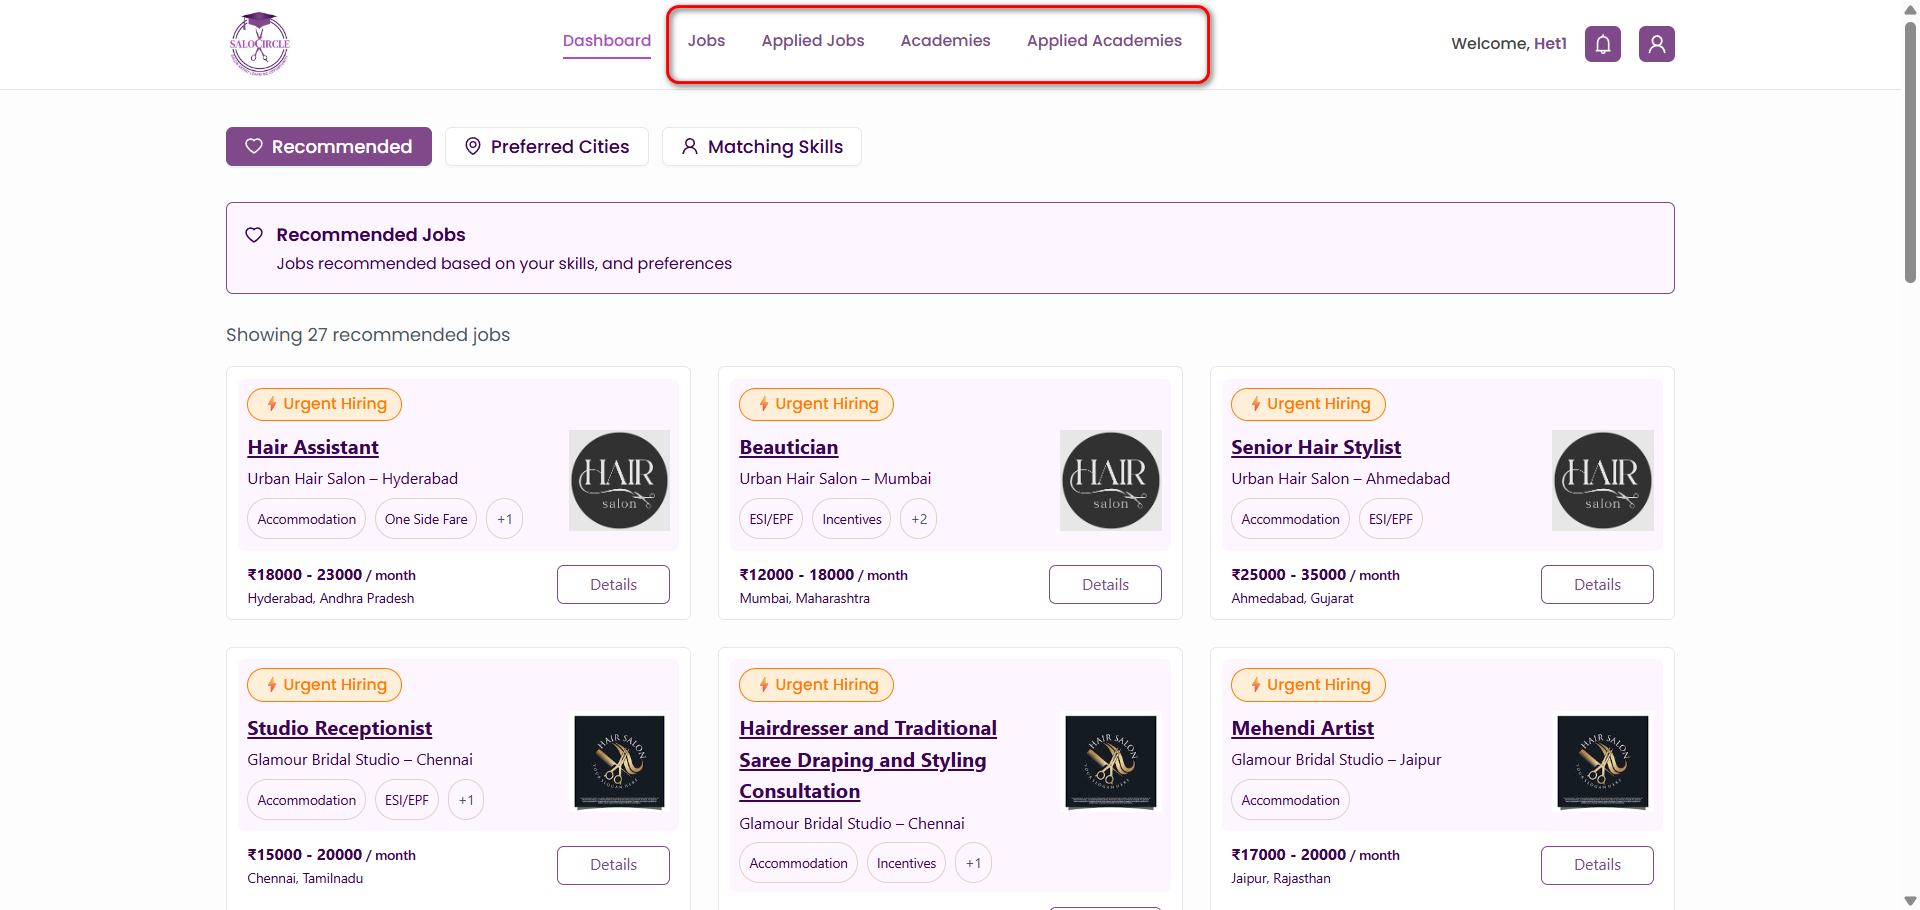Click the Senior Hair Stylist salon logo
The width and height of the screenshot is (1920, 910).
1603,481
